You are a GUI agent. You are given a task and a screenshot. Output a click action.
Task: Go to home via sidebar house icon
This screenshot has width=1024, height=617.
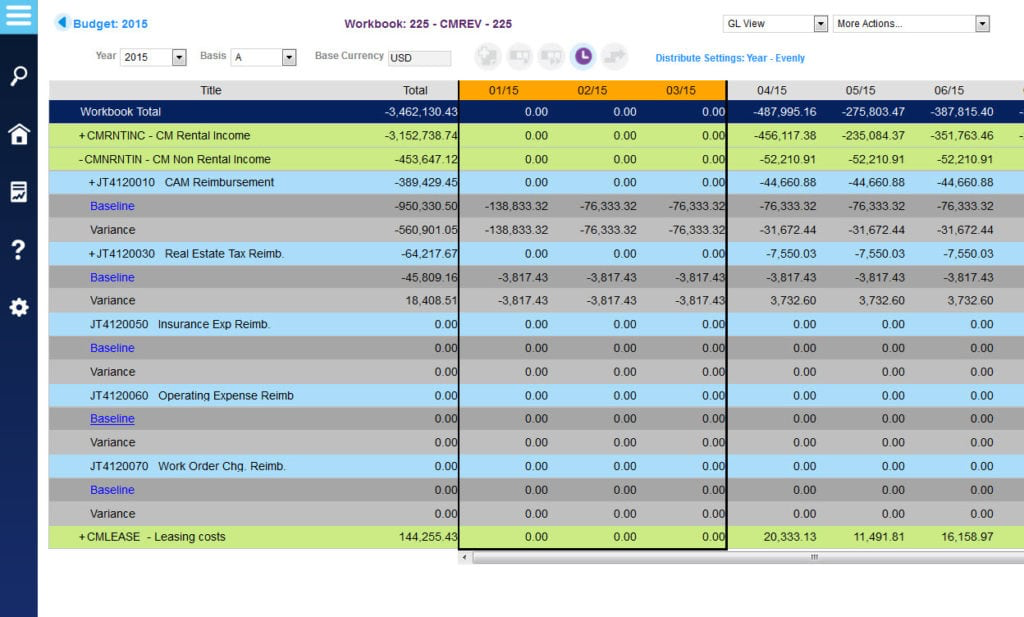pyautogui.click(x=18, y=134)
